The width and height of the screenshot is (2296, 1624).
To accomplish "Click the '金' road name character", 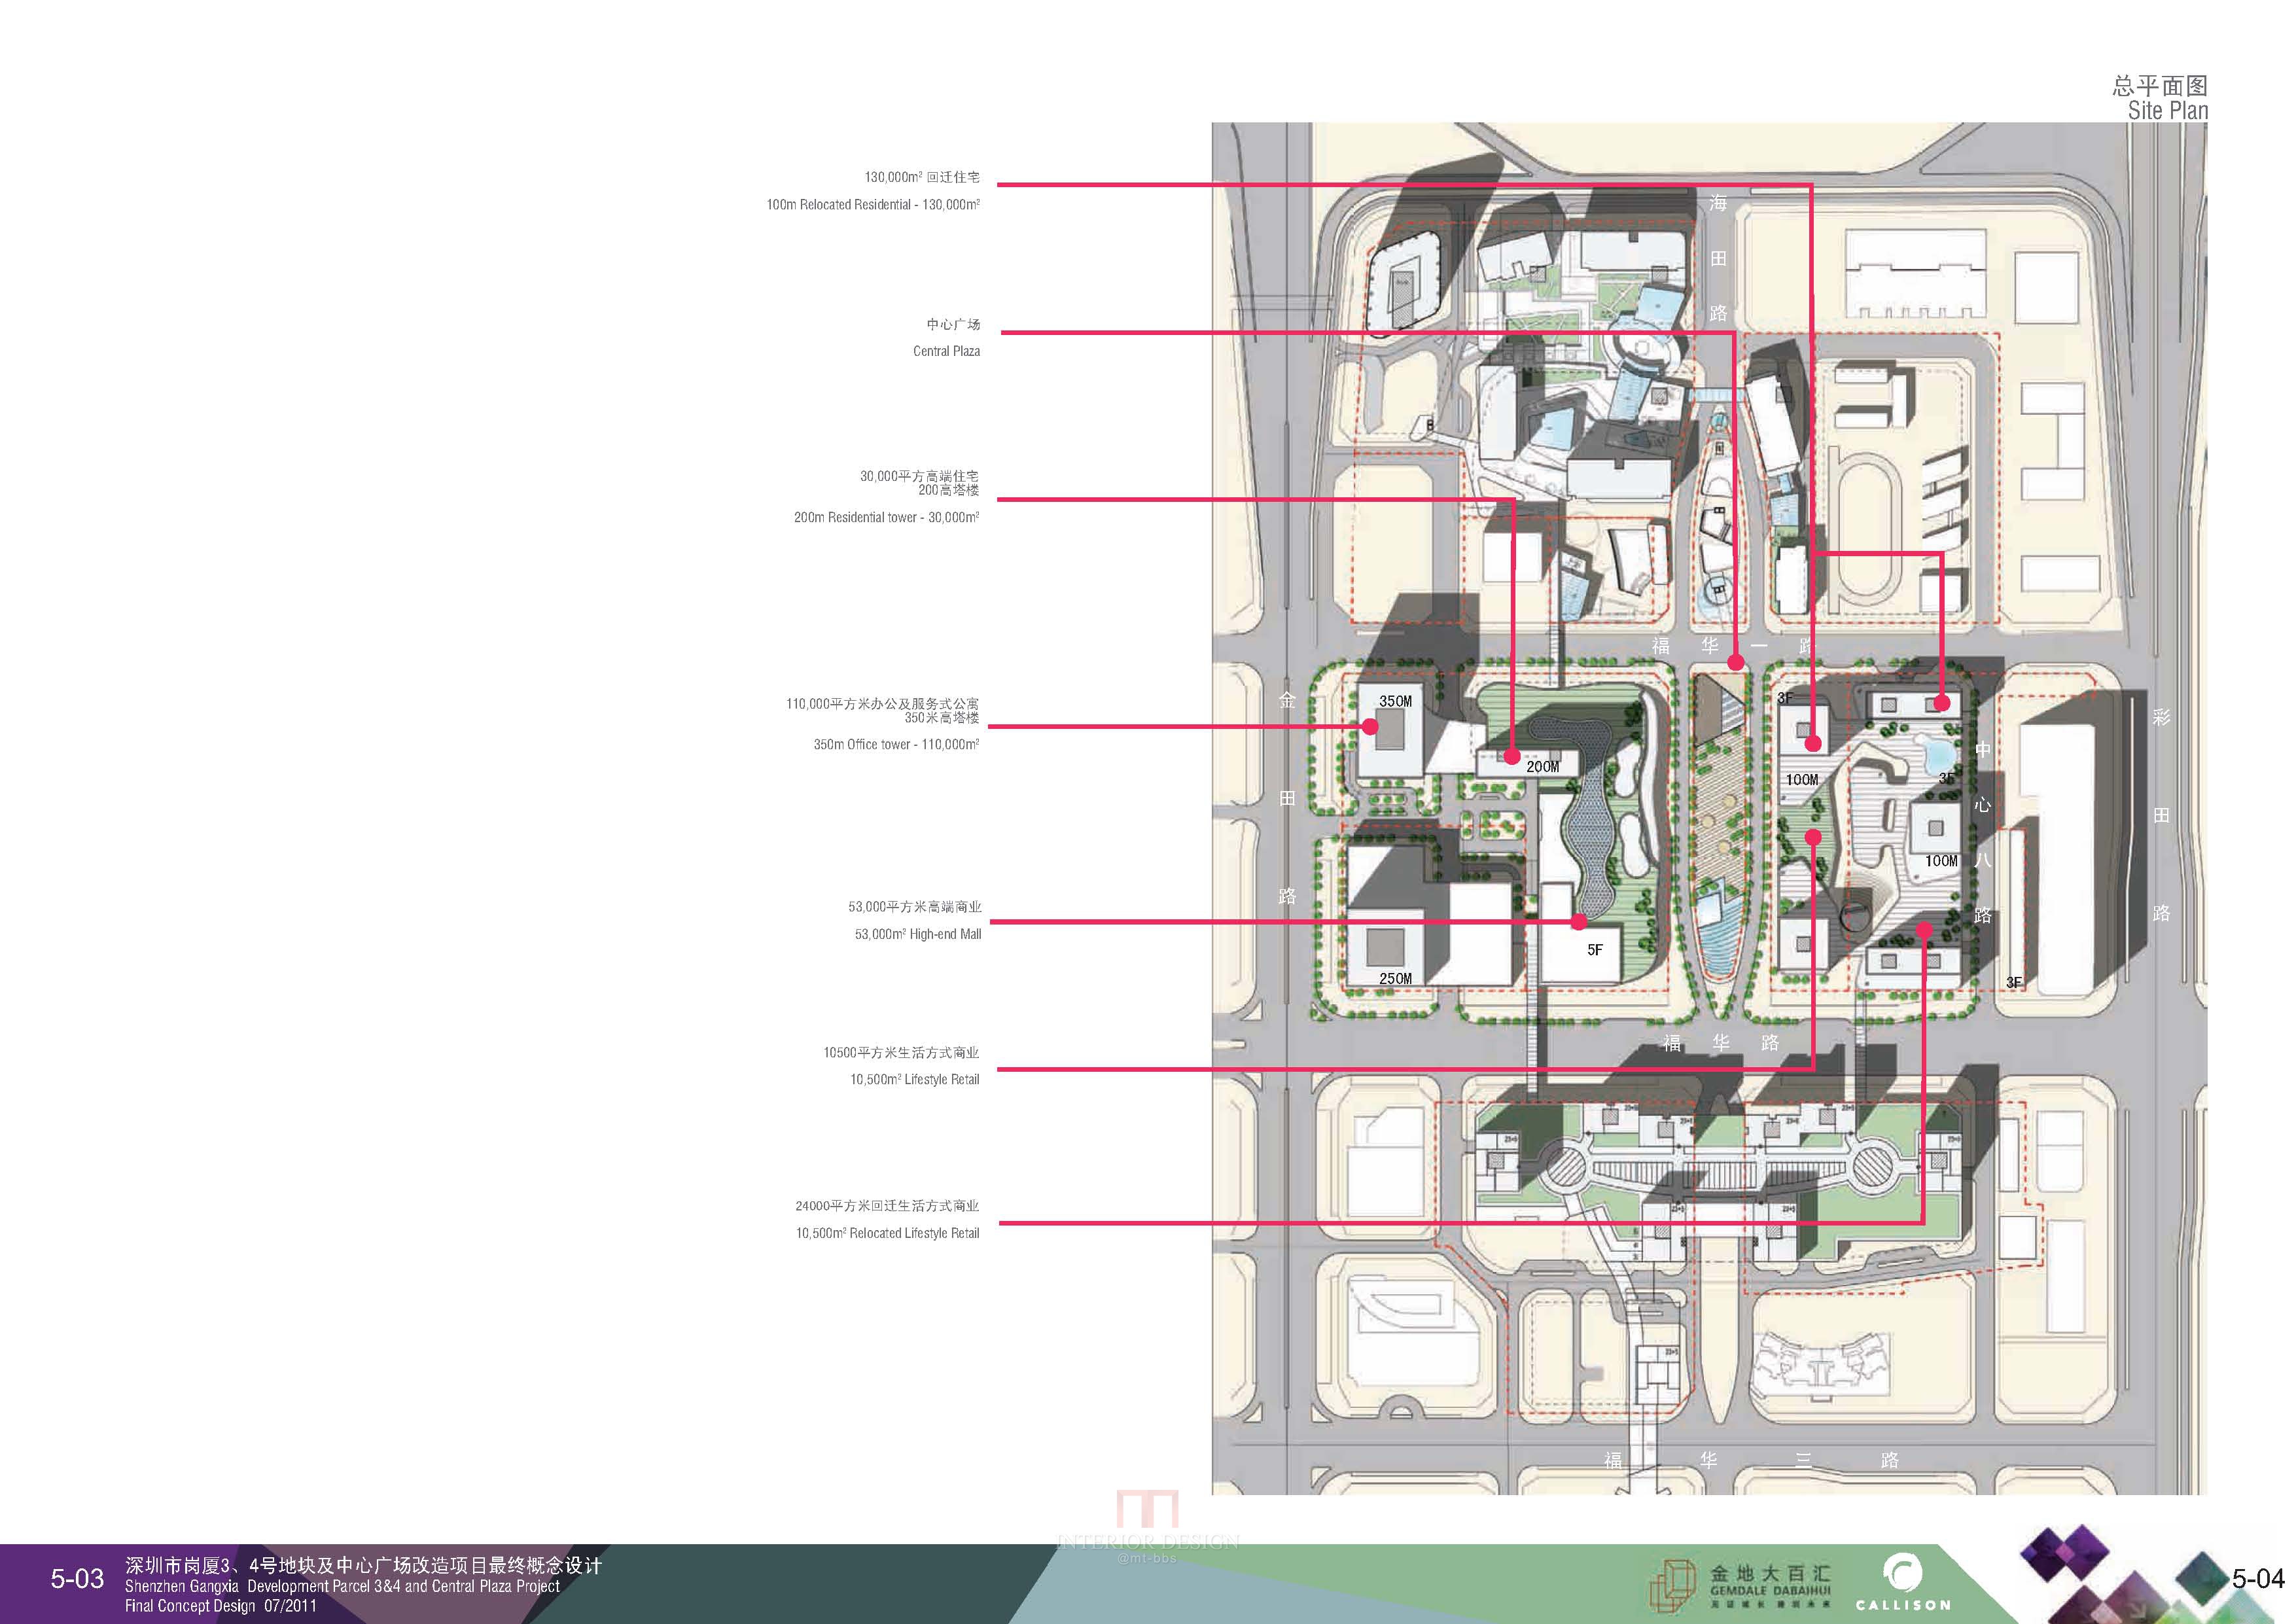I will click(1287, 701).
